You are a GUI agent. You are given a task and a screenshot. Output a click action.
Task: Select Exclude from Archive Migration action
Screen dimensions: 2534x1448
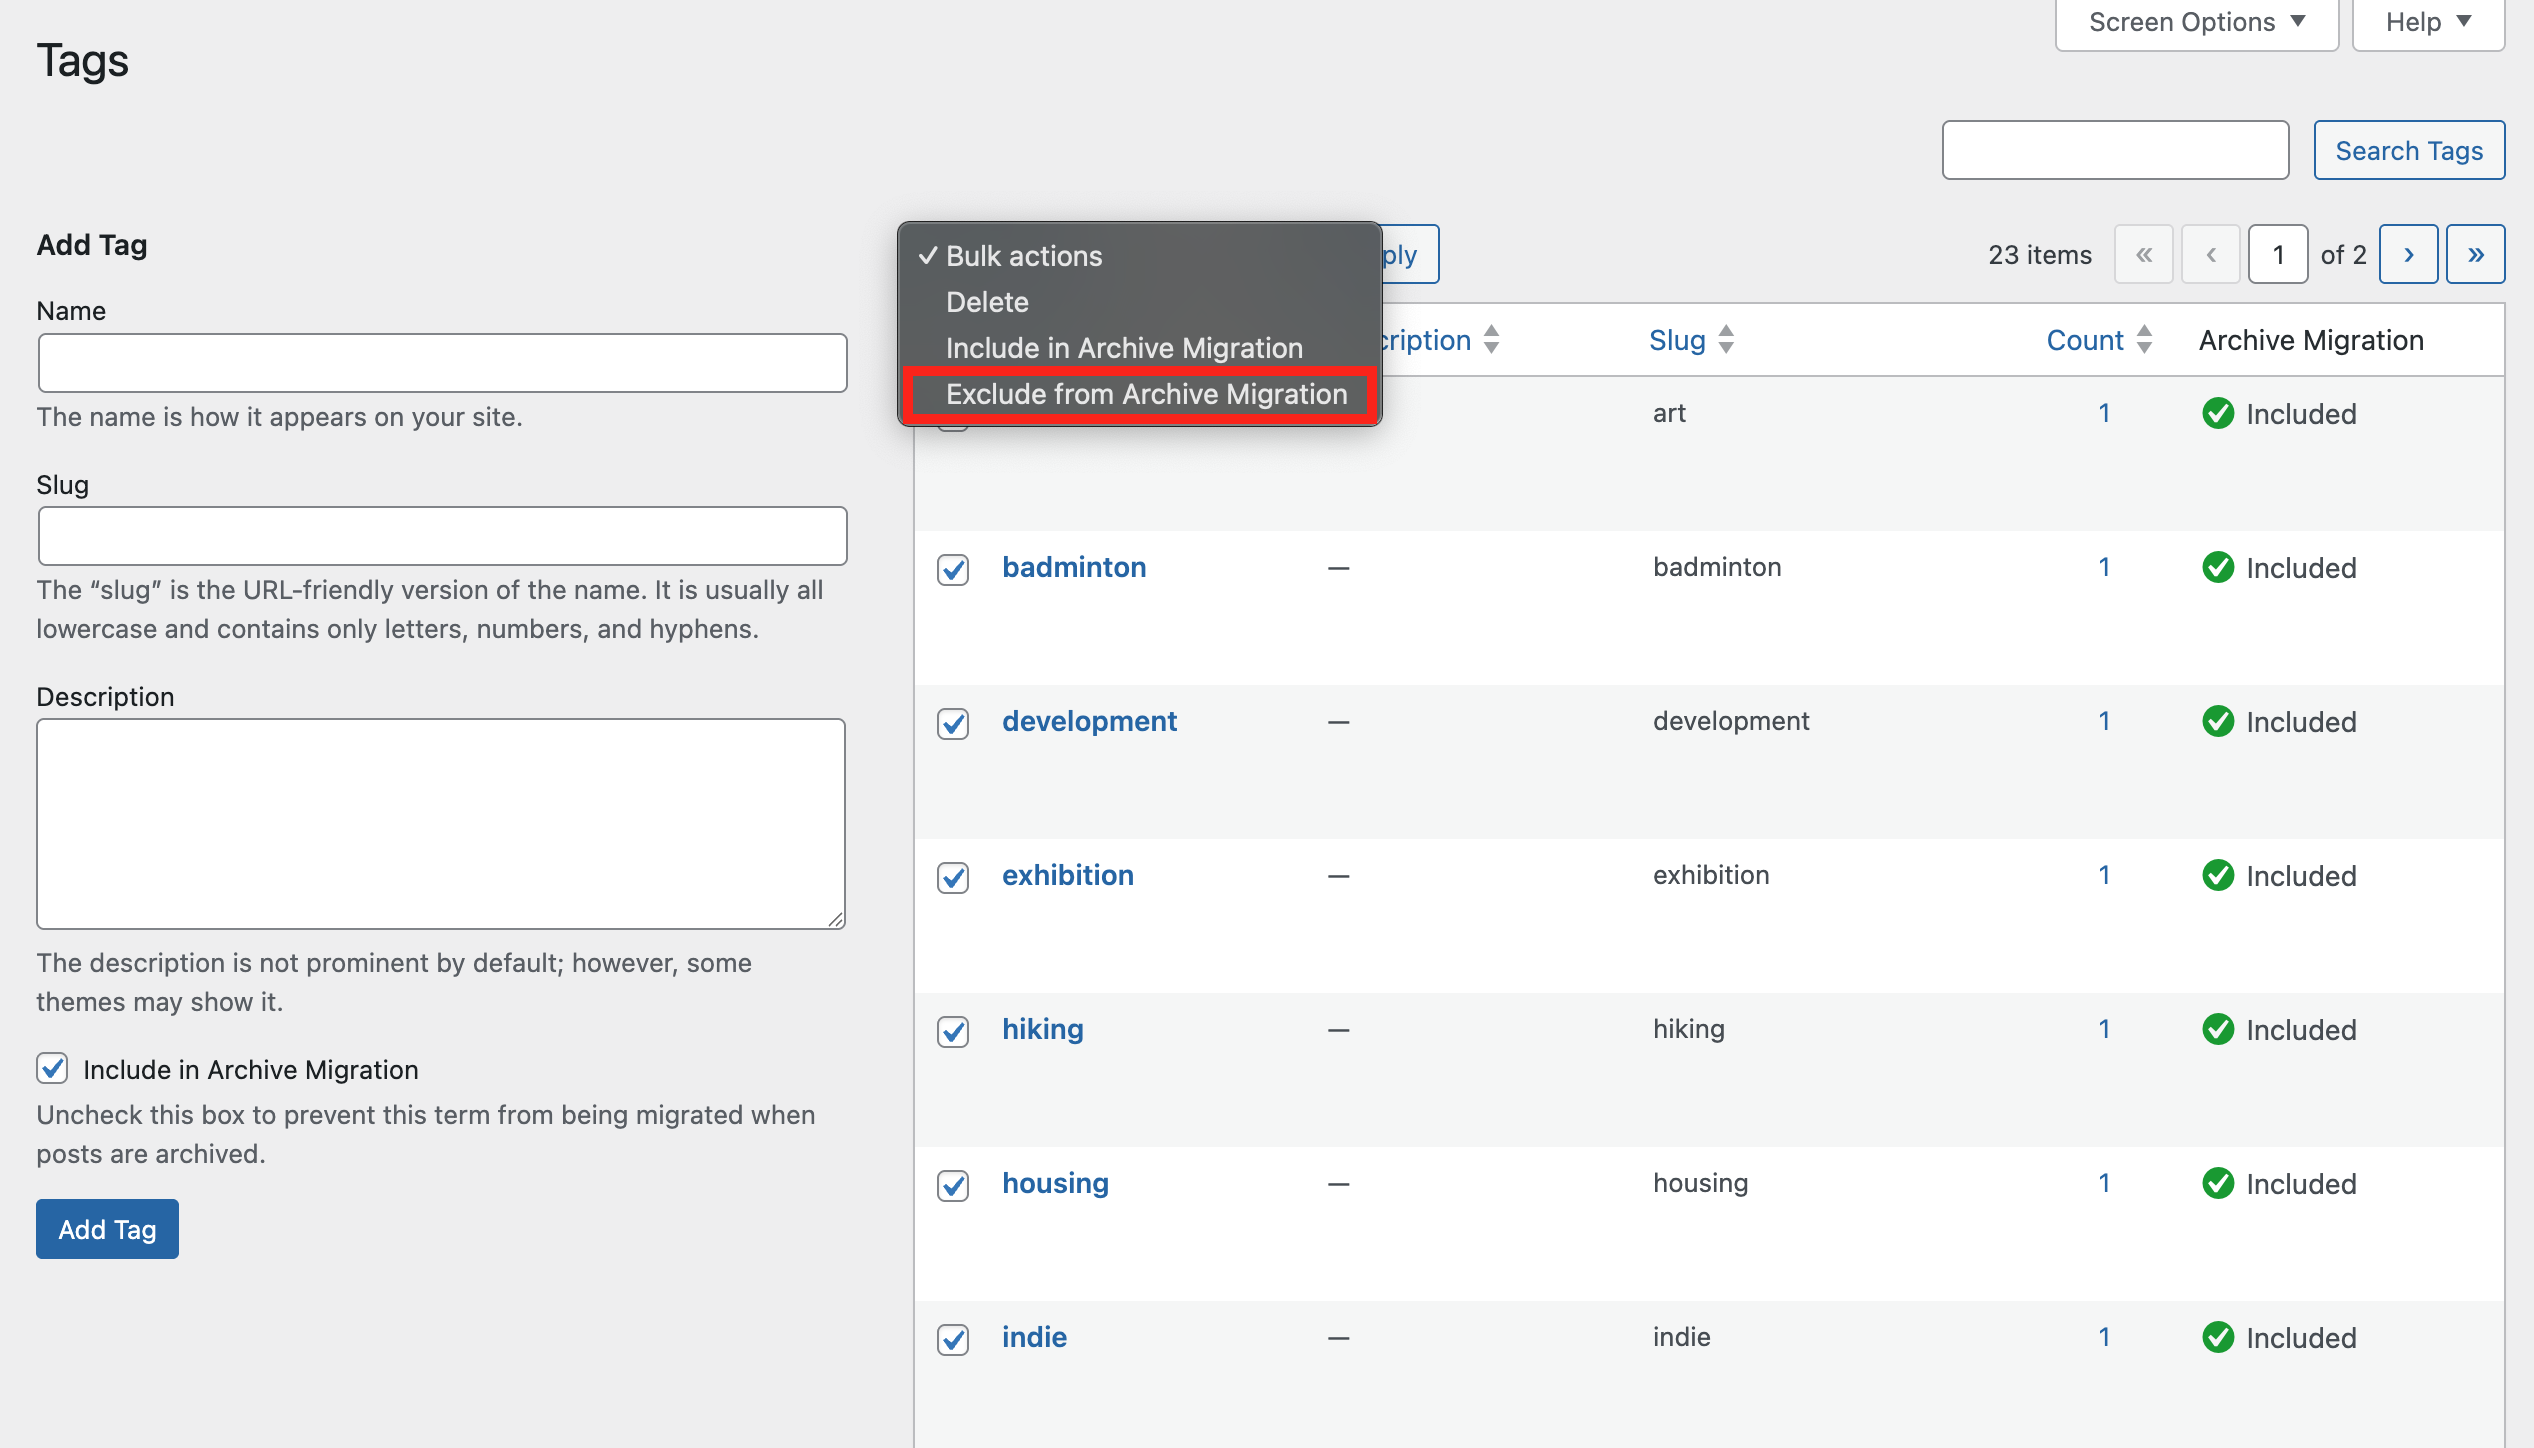[x=1146, y=394]
